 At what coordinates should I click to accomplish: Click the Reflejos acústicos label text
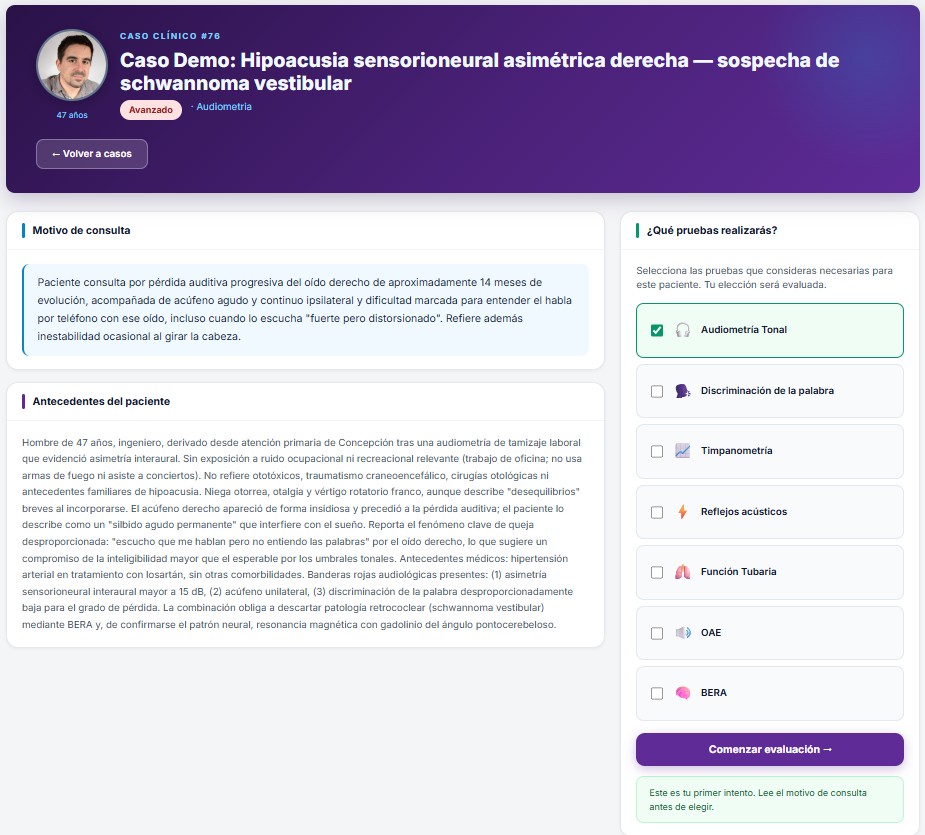[743, 512]
